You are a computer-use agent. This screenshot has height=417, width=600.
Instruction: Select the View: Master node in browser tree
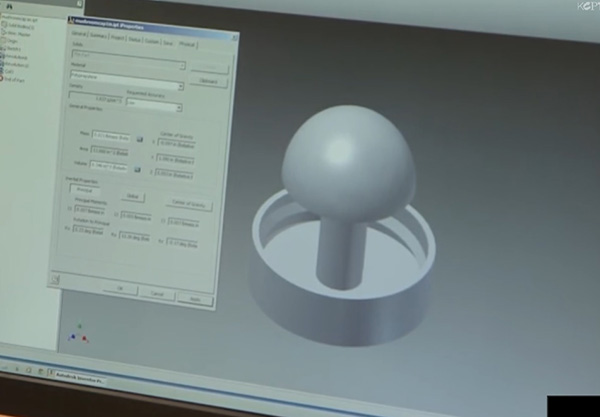[x=19, y=34]
